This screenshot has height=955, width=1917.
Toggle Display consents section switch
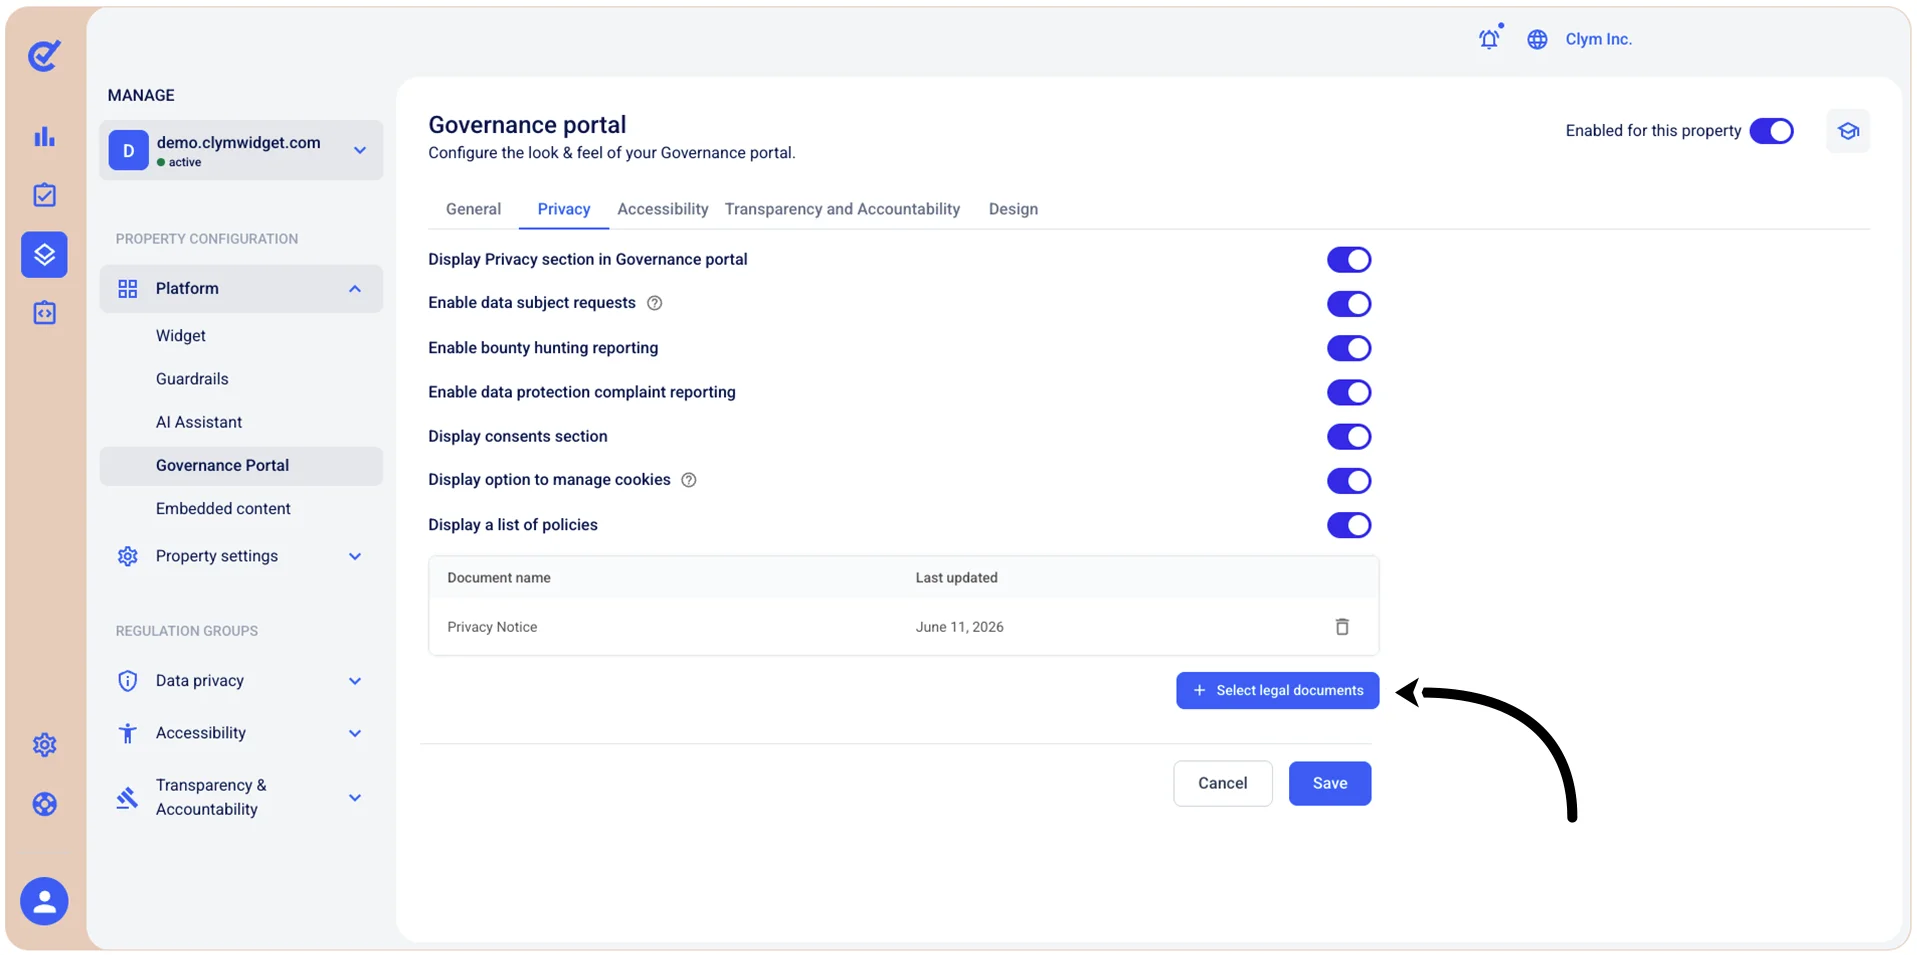tap(1349, 437)
